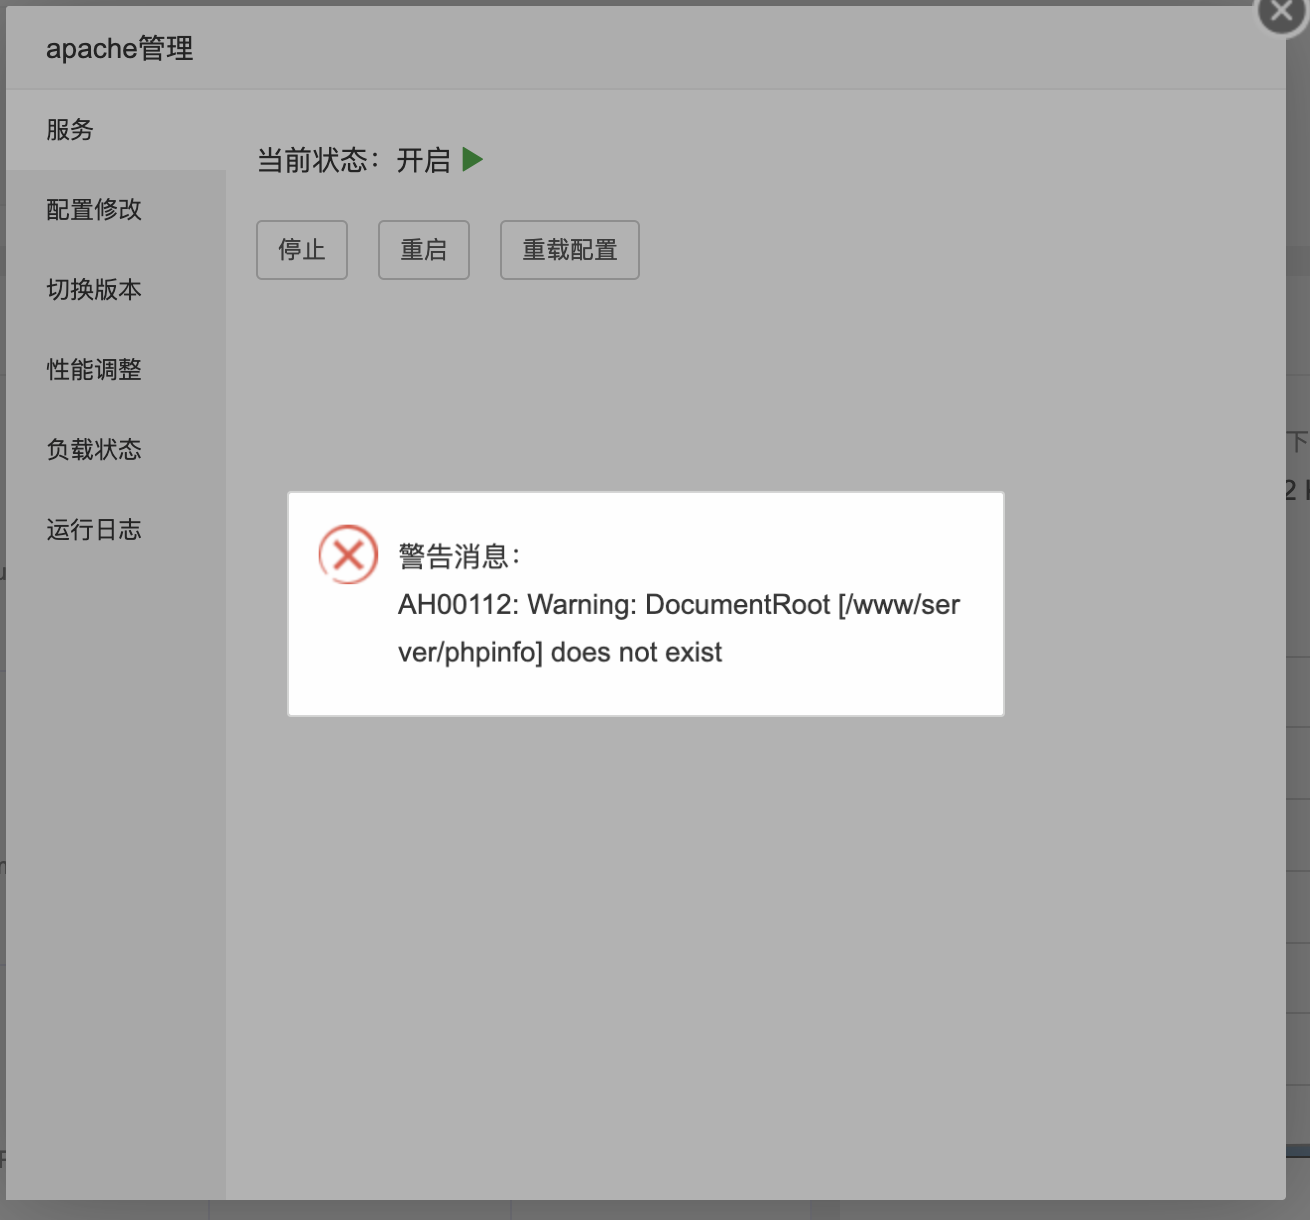Click the 重启 button
The width and height of the screenshot is (1310, 1220).
coord(423,250)
